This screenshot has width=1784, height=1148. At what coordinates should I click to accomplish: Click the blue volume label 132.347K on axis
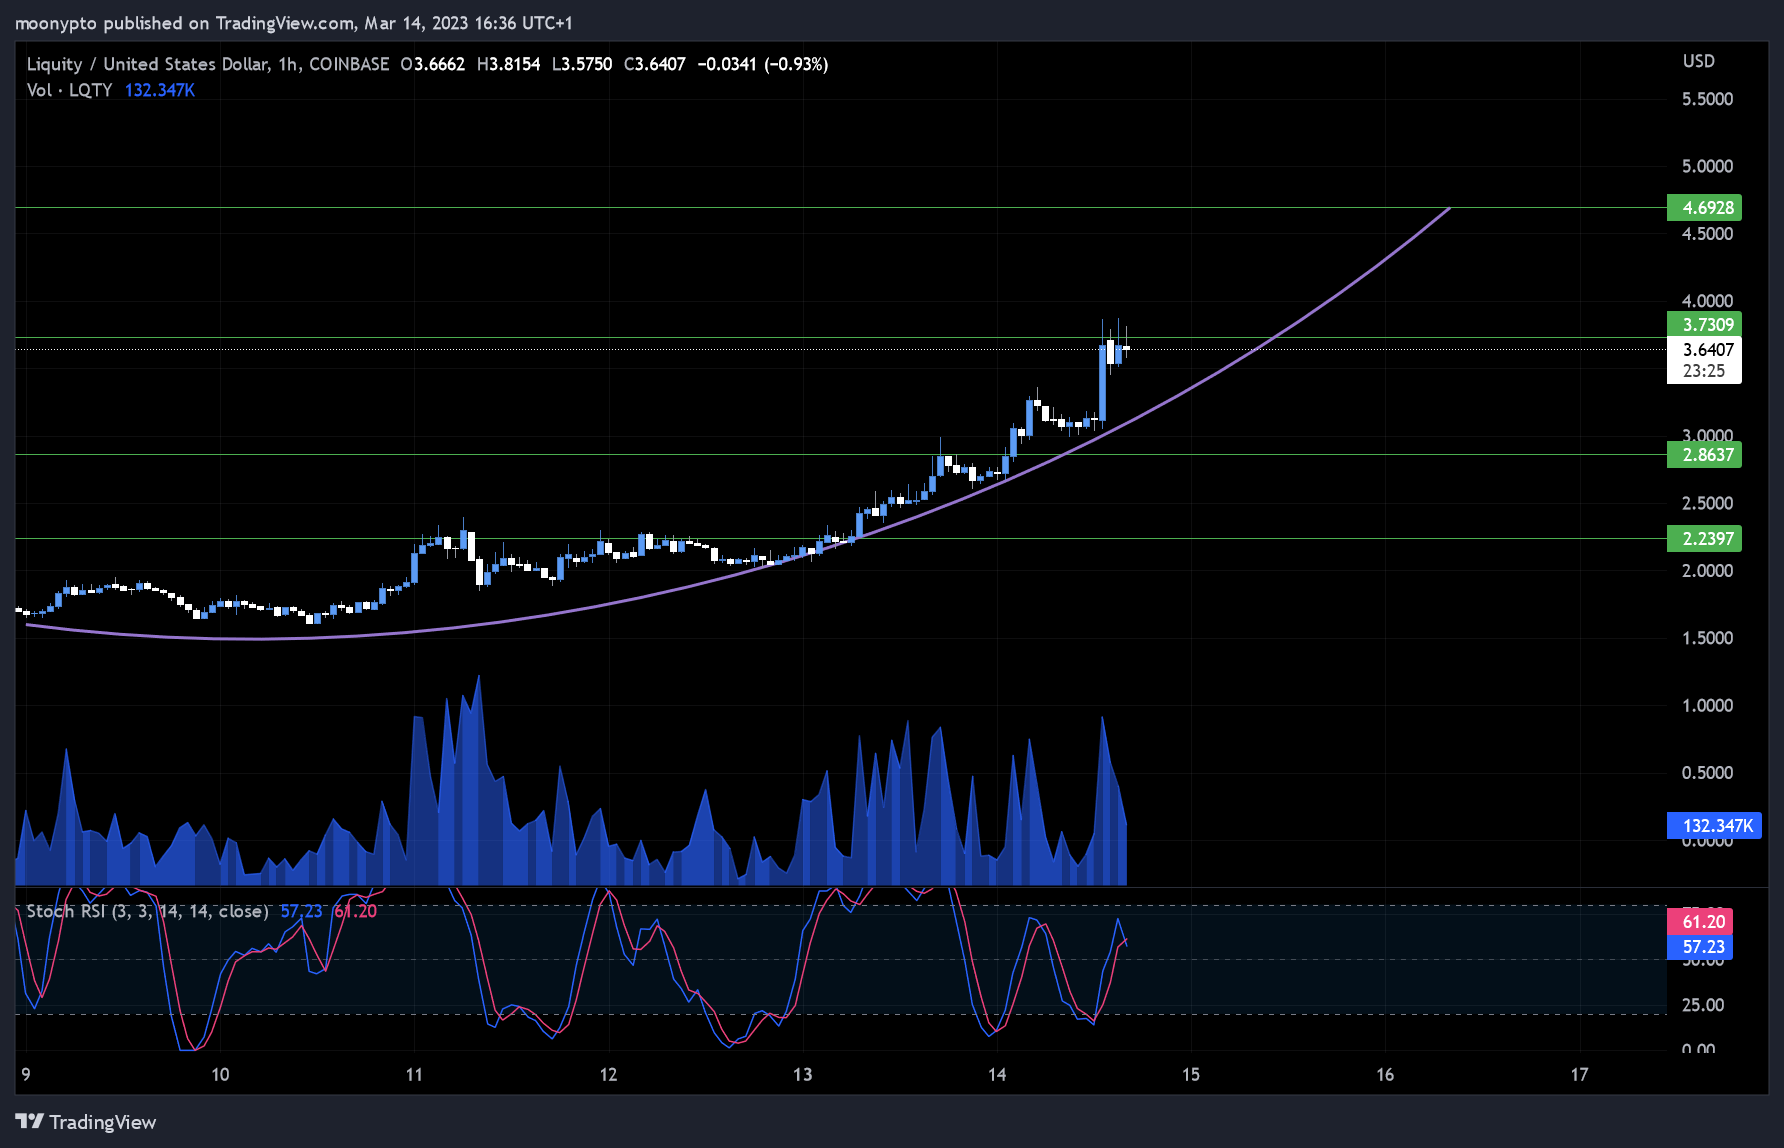coord(1715,826)
